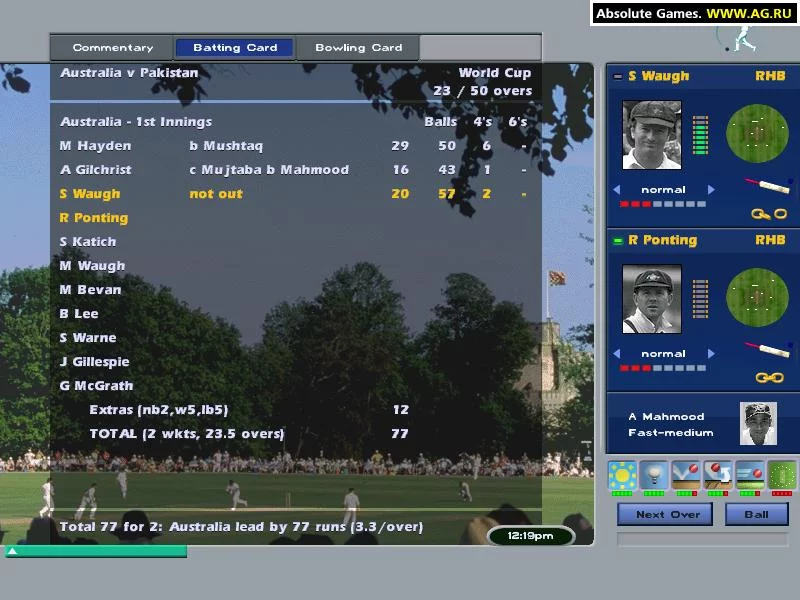Click the 'Fast-medium' bowler type label
Image resolution: width=800 pixels, height=600 pixels.
[x=670, y=433]
